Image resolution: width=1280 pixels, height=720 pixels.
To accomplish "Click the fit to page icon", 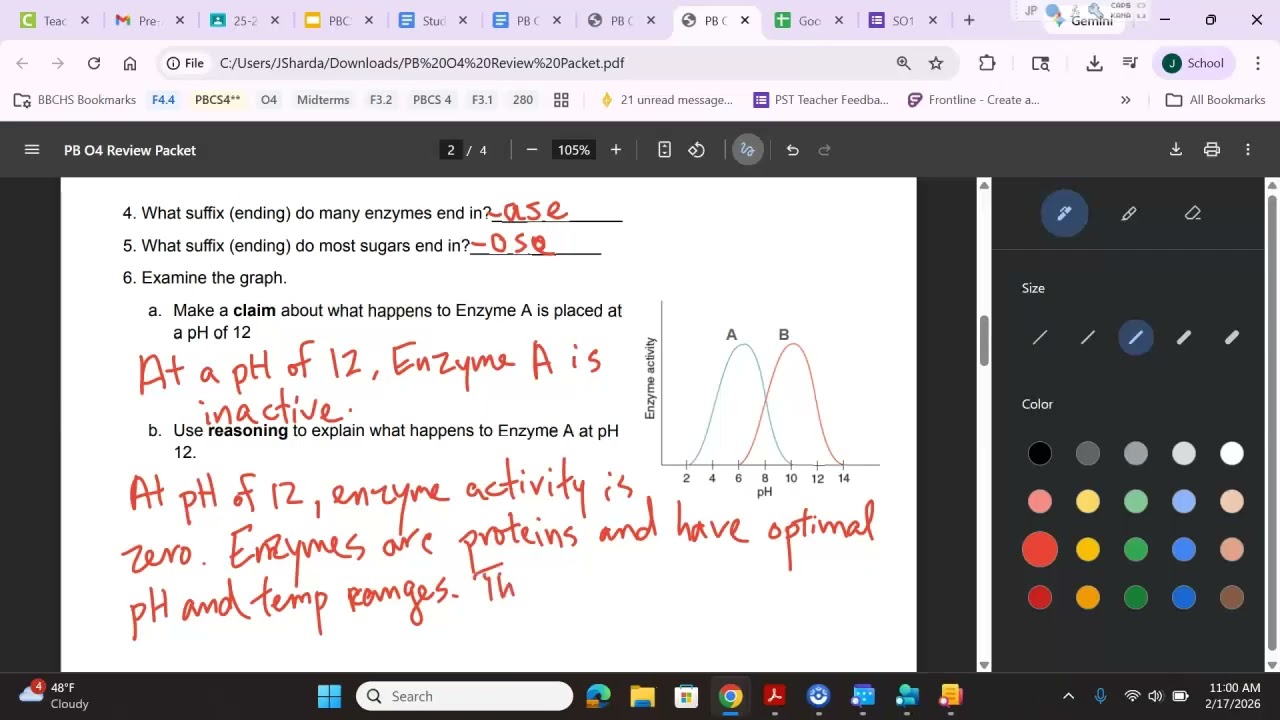I will (664, 150).
